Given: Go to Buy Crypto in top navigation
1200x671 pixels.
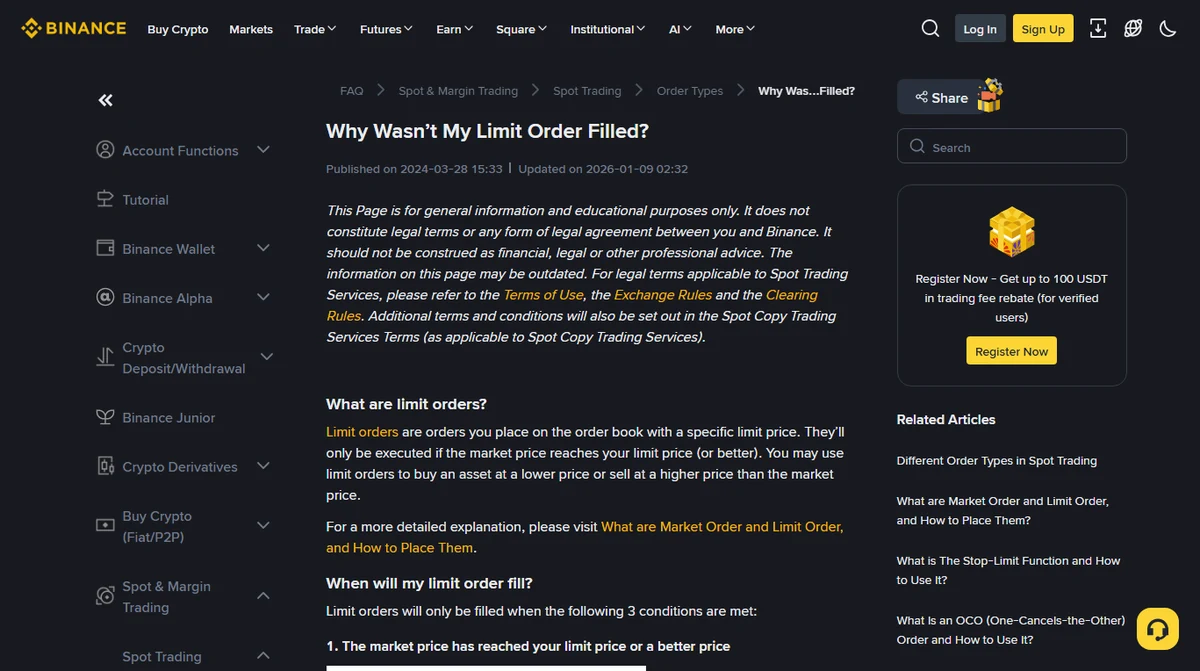Looking at the screenshot, I should tap(178, 29).
